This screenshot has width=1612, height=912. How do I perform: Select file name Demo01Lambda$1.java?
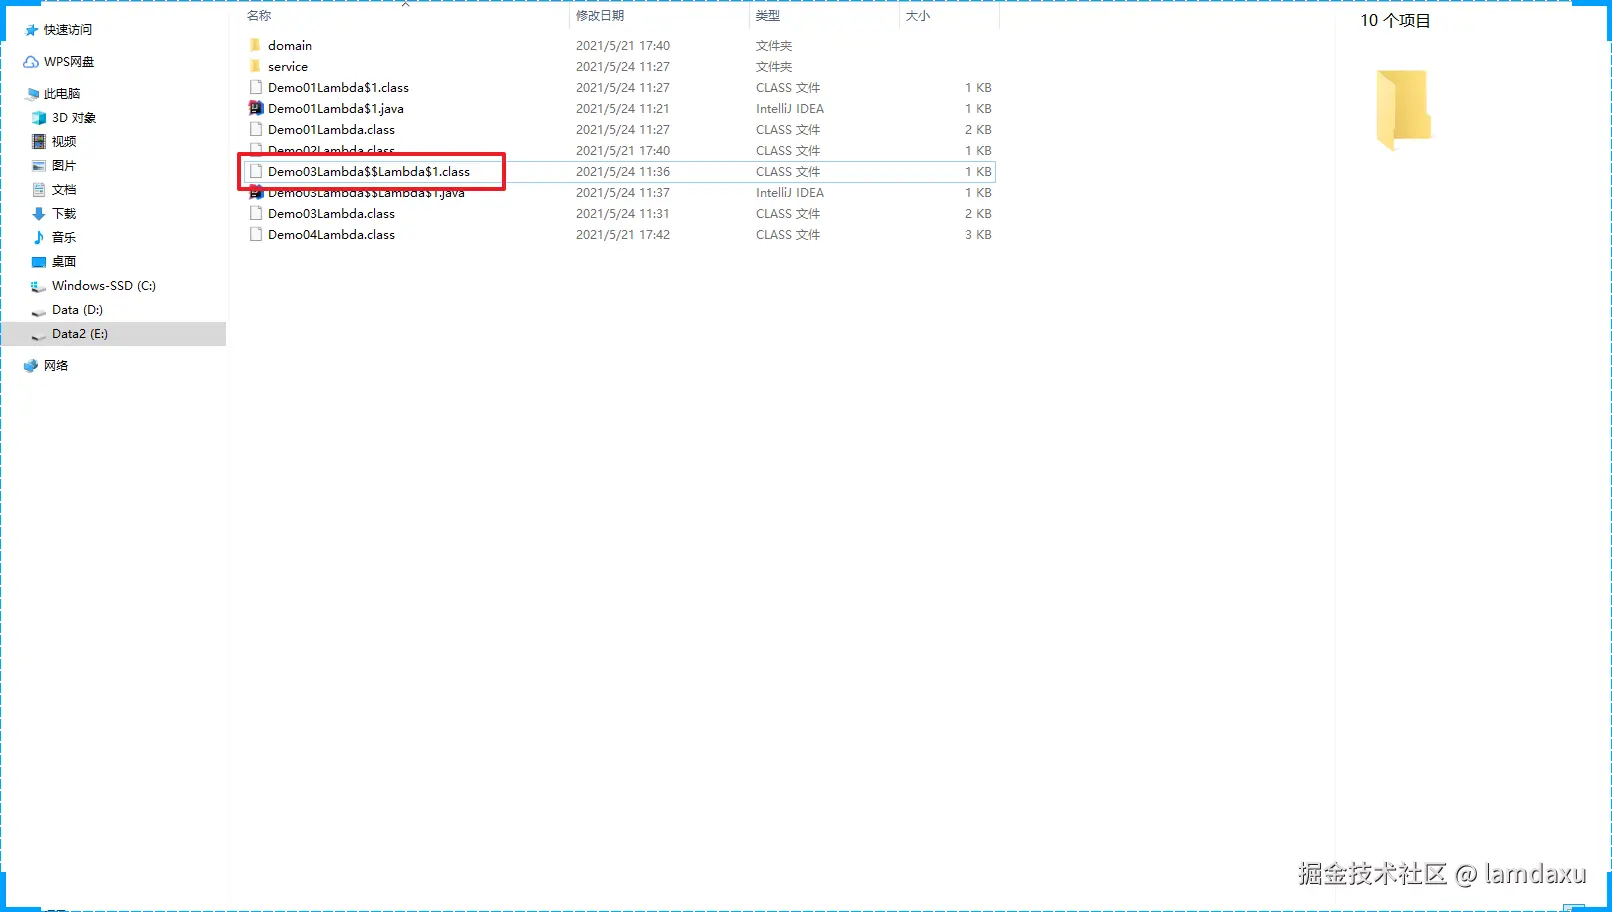tap(336, 109)
